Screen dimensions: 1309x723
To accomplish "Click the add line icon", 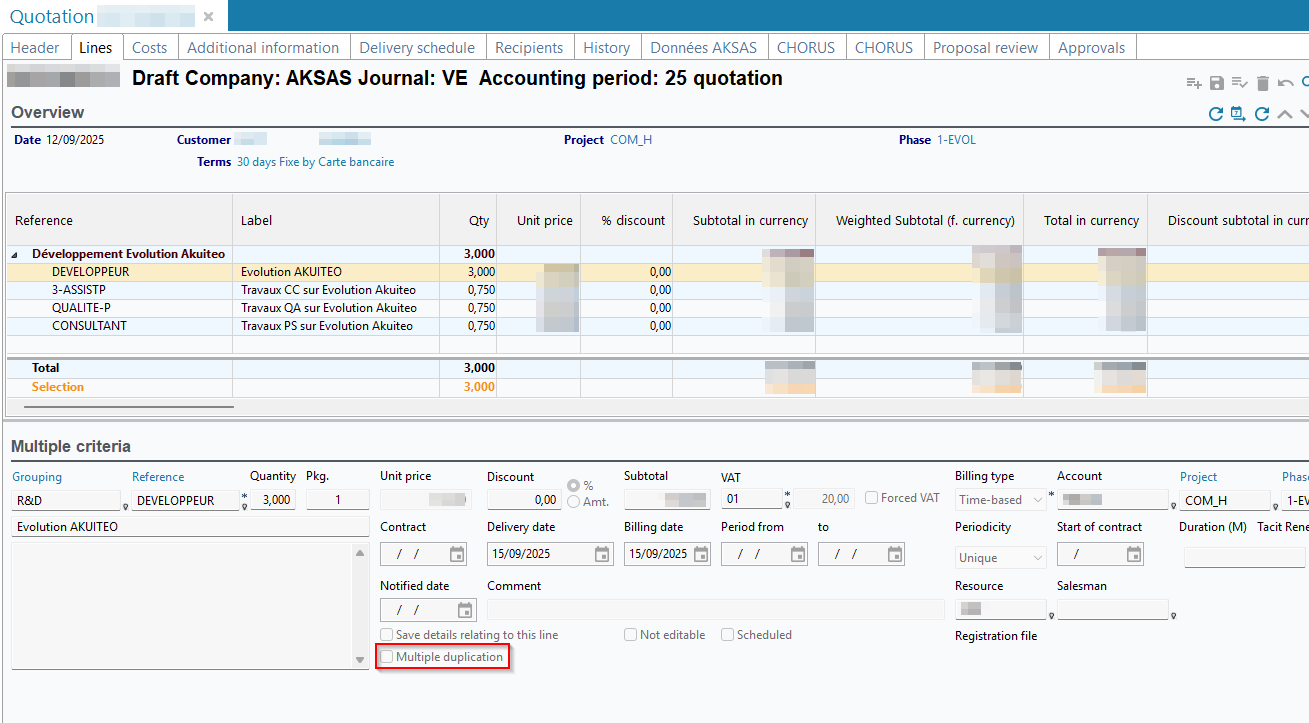I will click(1194, 83).
